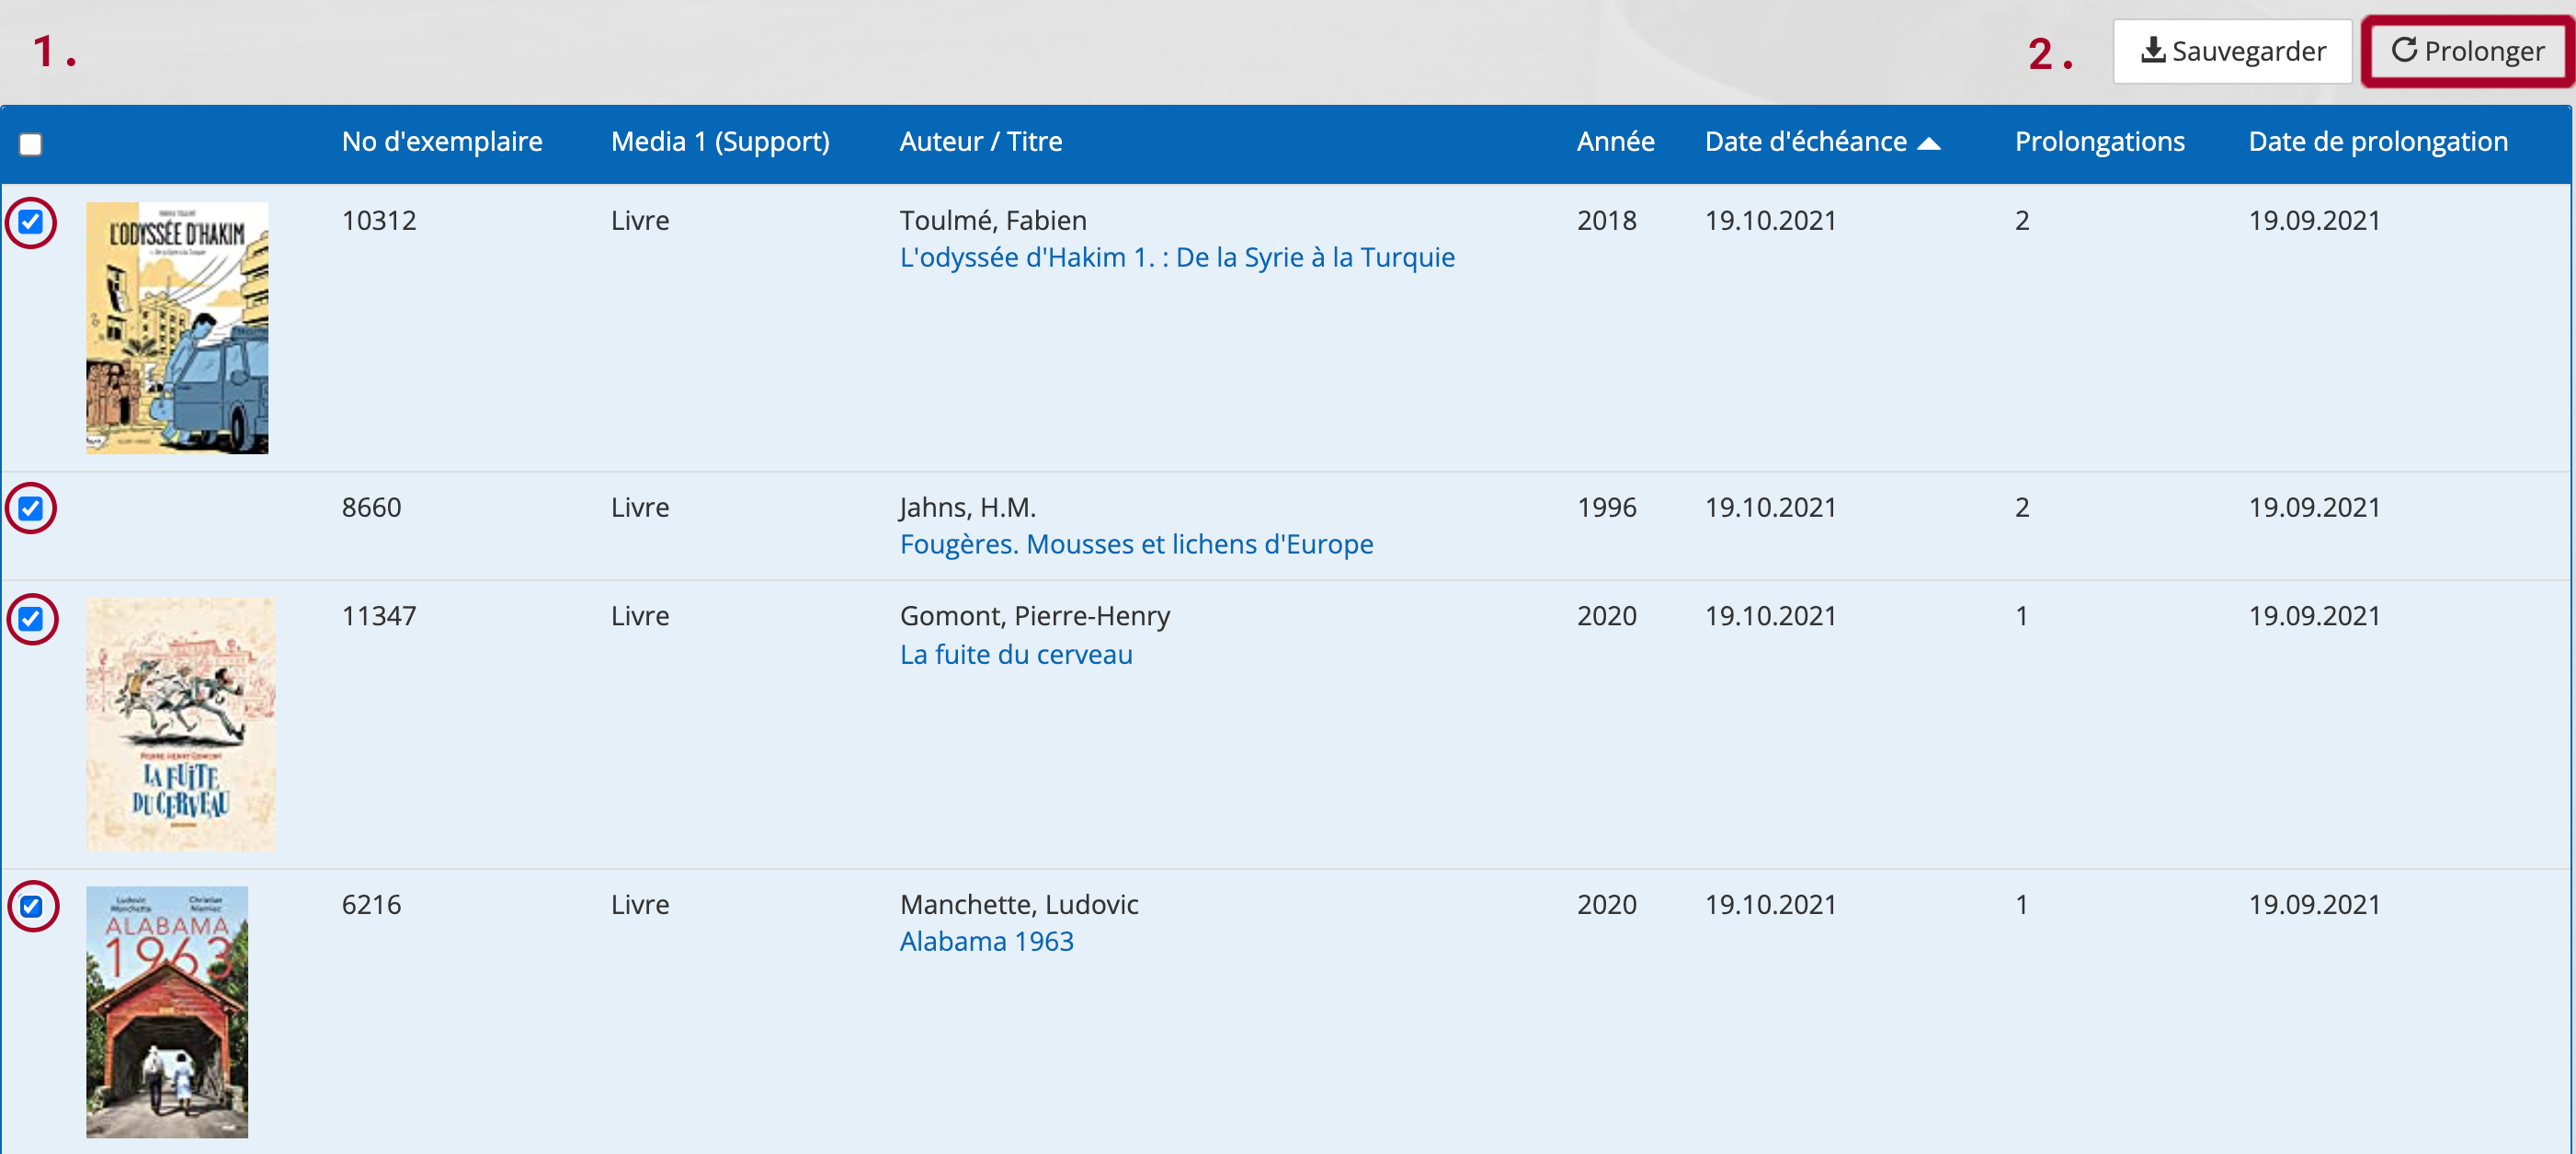Click the ascending sort arrow icon
2576x1154 pixels.
tap(1929, 144)
